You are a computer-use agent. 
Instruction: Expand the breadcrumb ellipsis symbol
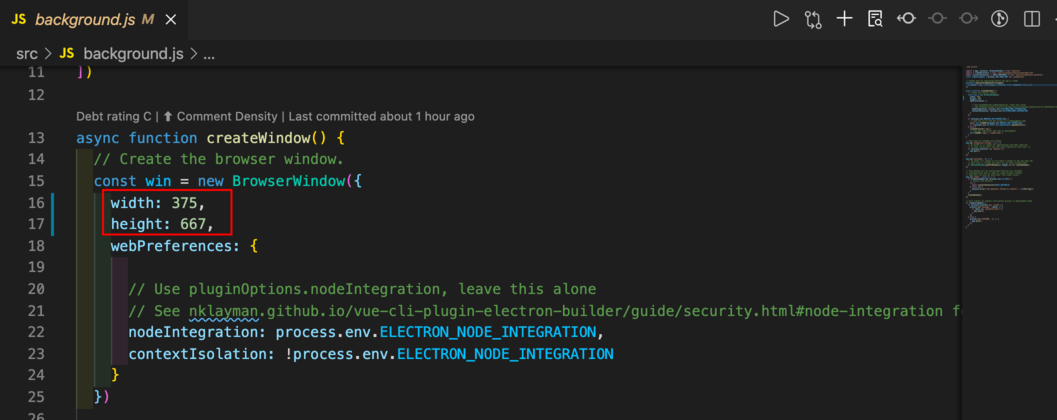[x=209, y=54]
